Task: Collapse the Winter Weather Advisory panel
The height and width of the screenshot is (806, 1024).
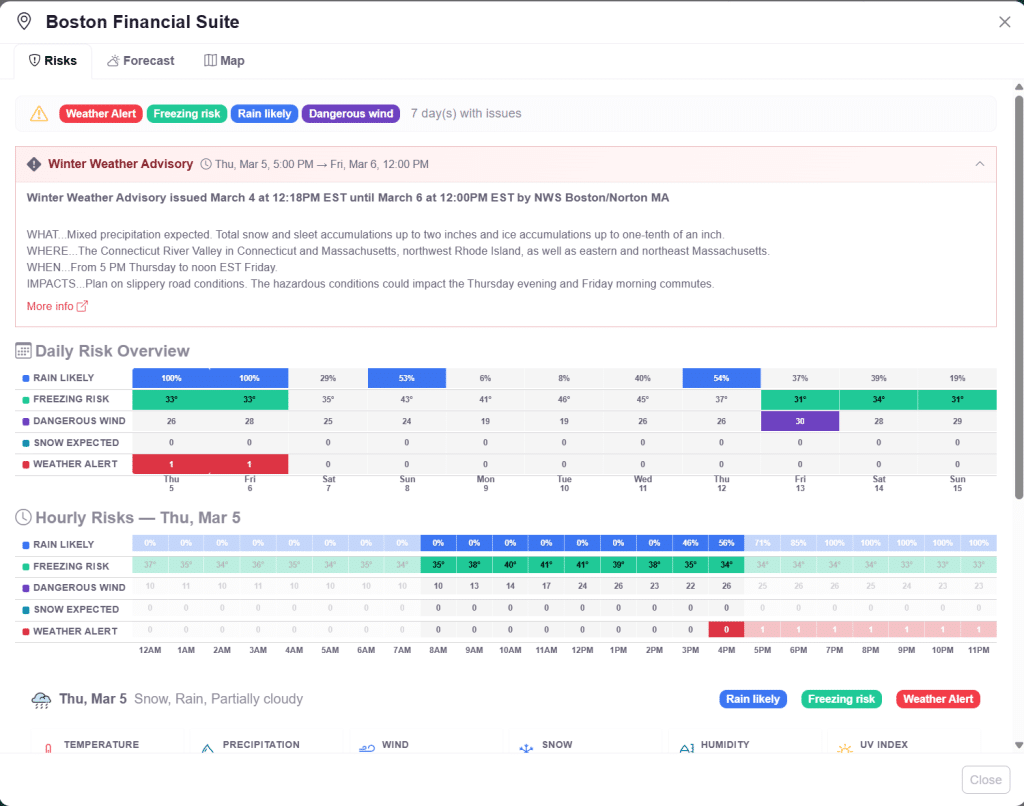Action: pyautogui.click(x=979, y=164)
